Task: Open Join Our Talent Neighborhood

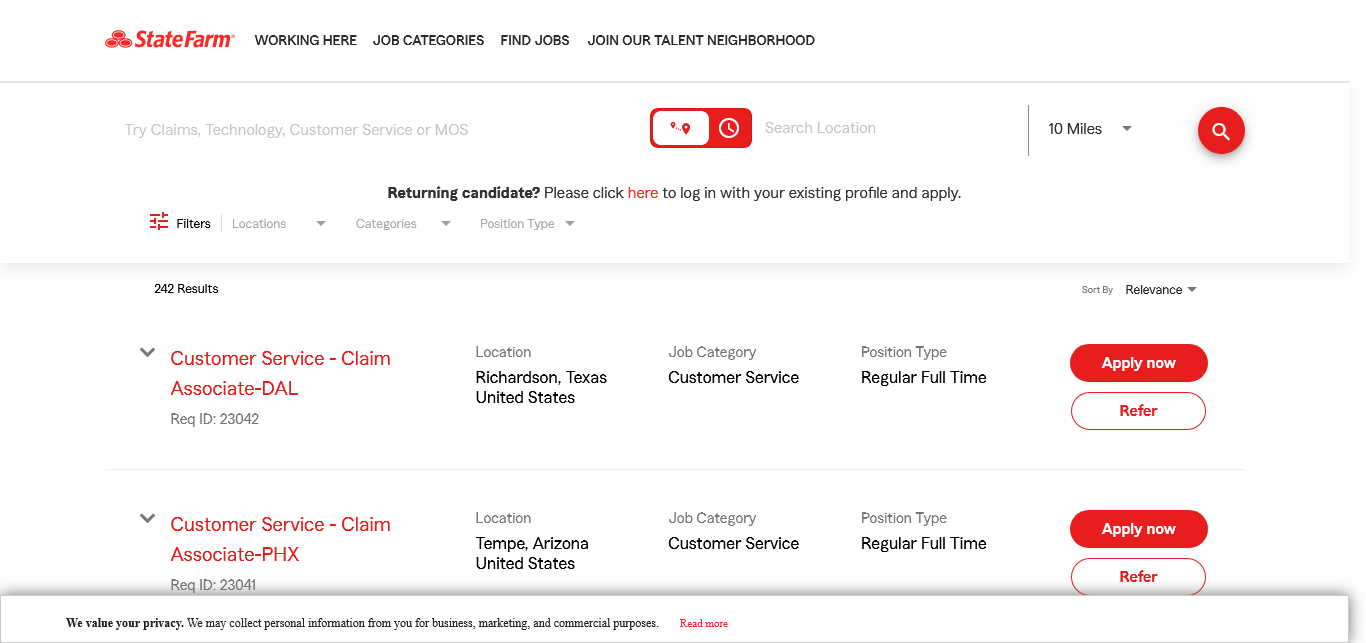Action: coord(701,41)
